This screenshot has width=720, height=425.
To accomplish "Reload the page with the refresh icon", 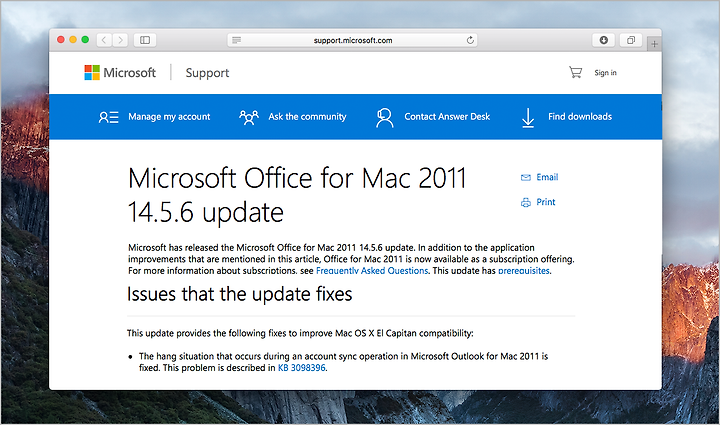I will pyautogui.click(x=470, y=40).
